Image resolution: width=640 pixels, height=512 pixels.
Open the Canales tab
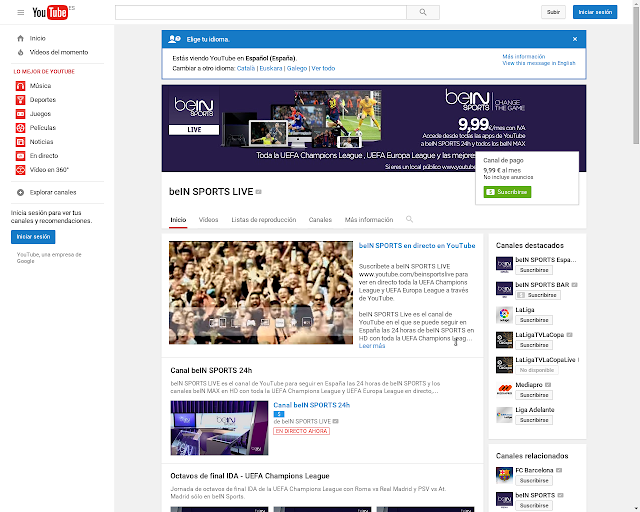320,220
